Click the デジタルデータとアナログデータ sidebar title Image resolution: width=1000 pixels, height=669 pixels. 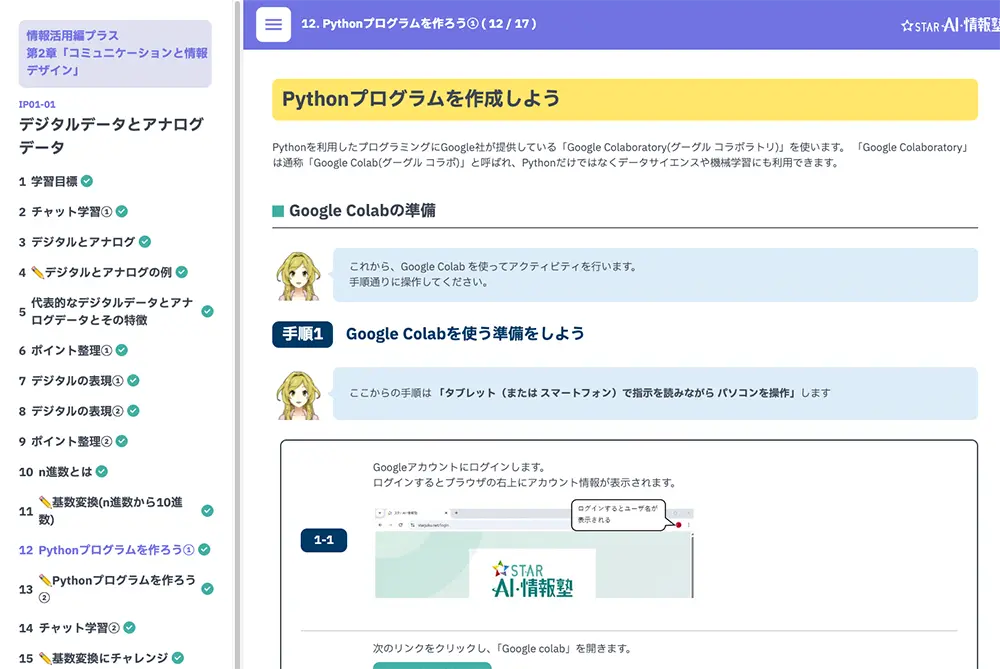(x=111, y=135)
